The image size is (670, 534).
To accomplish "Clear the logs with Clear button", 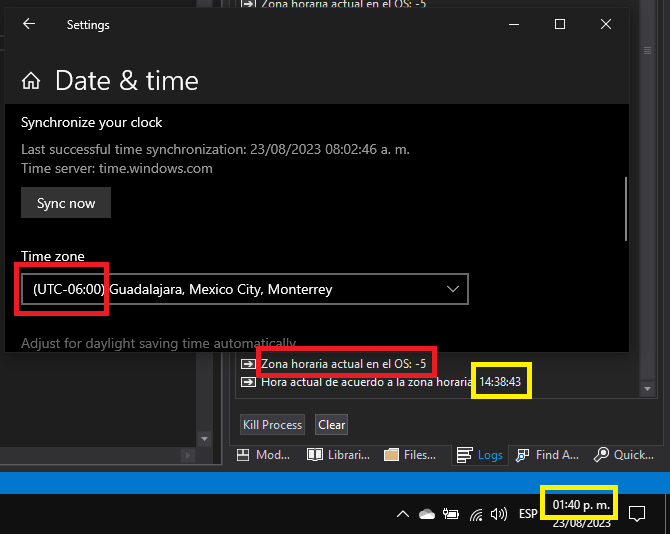I will click(332, 425).
